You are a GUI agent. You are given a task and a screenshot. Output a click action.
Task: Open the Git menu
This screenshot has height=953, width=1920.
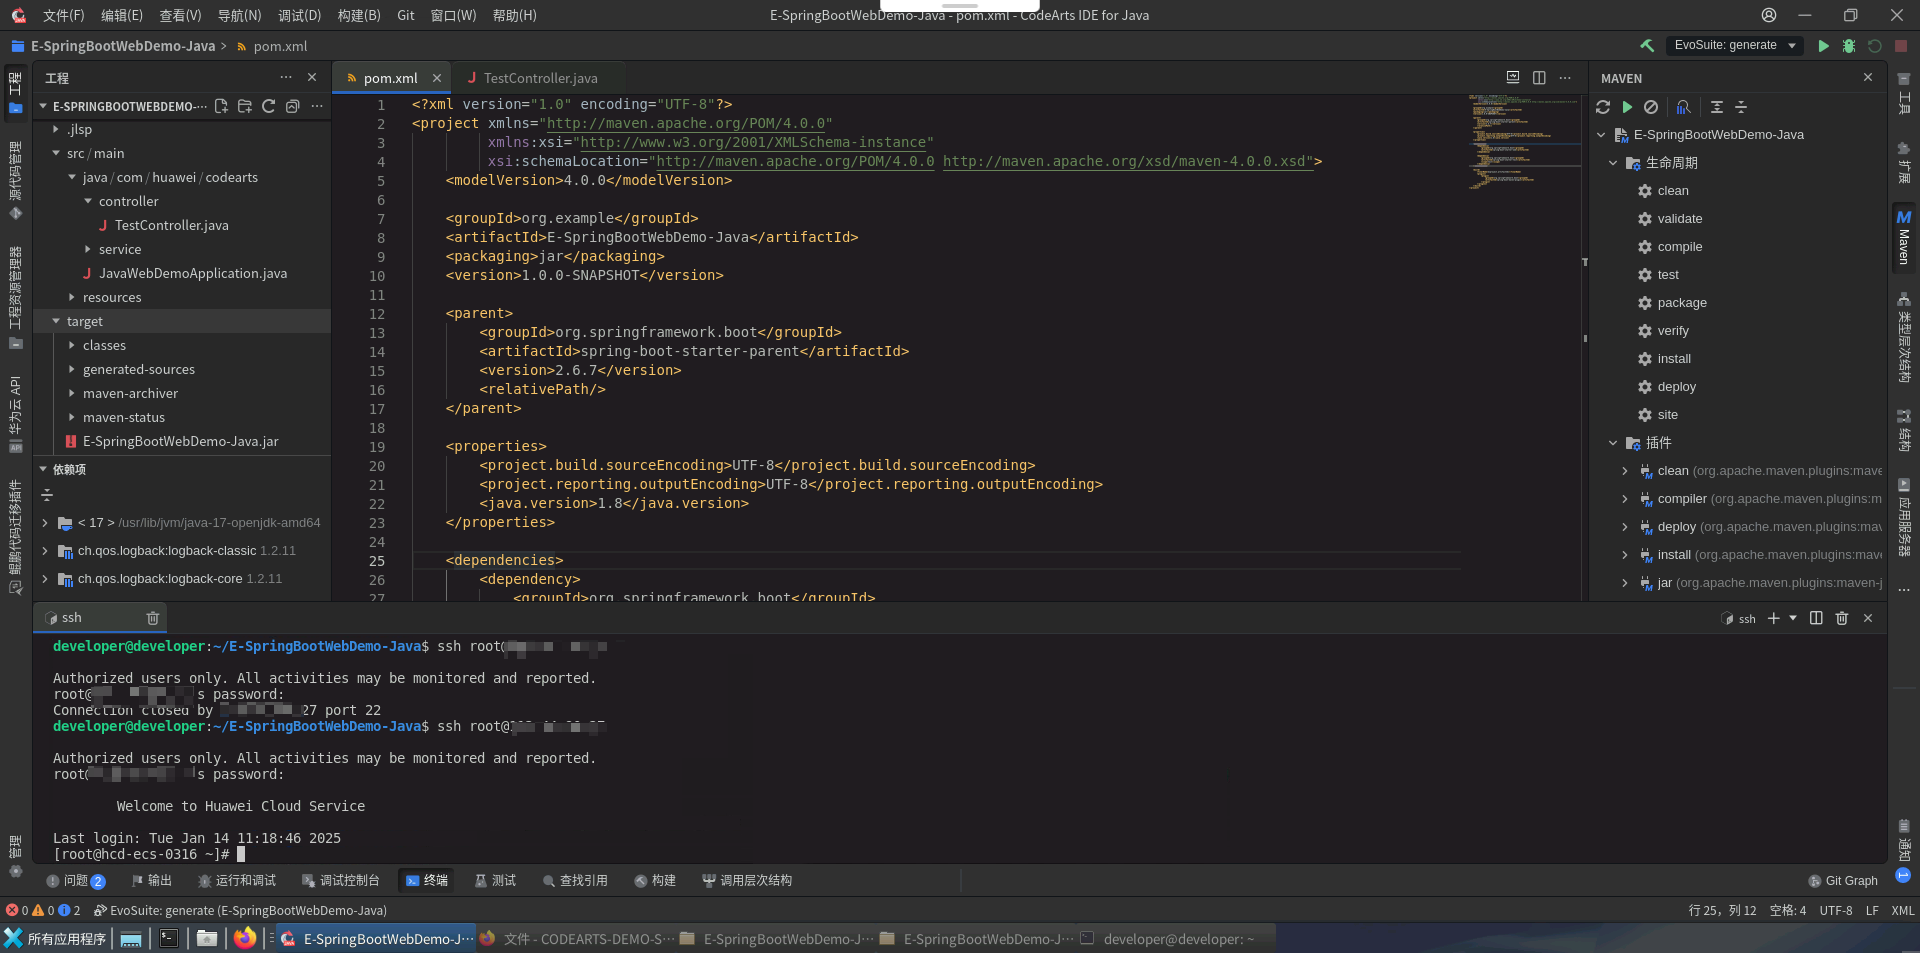405,15
